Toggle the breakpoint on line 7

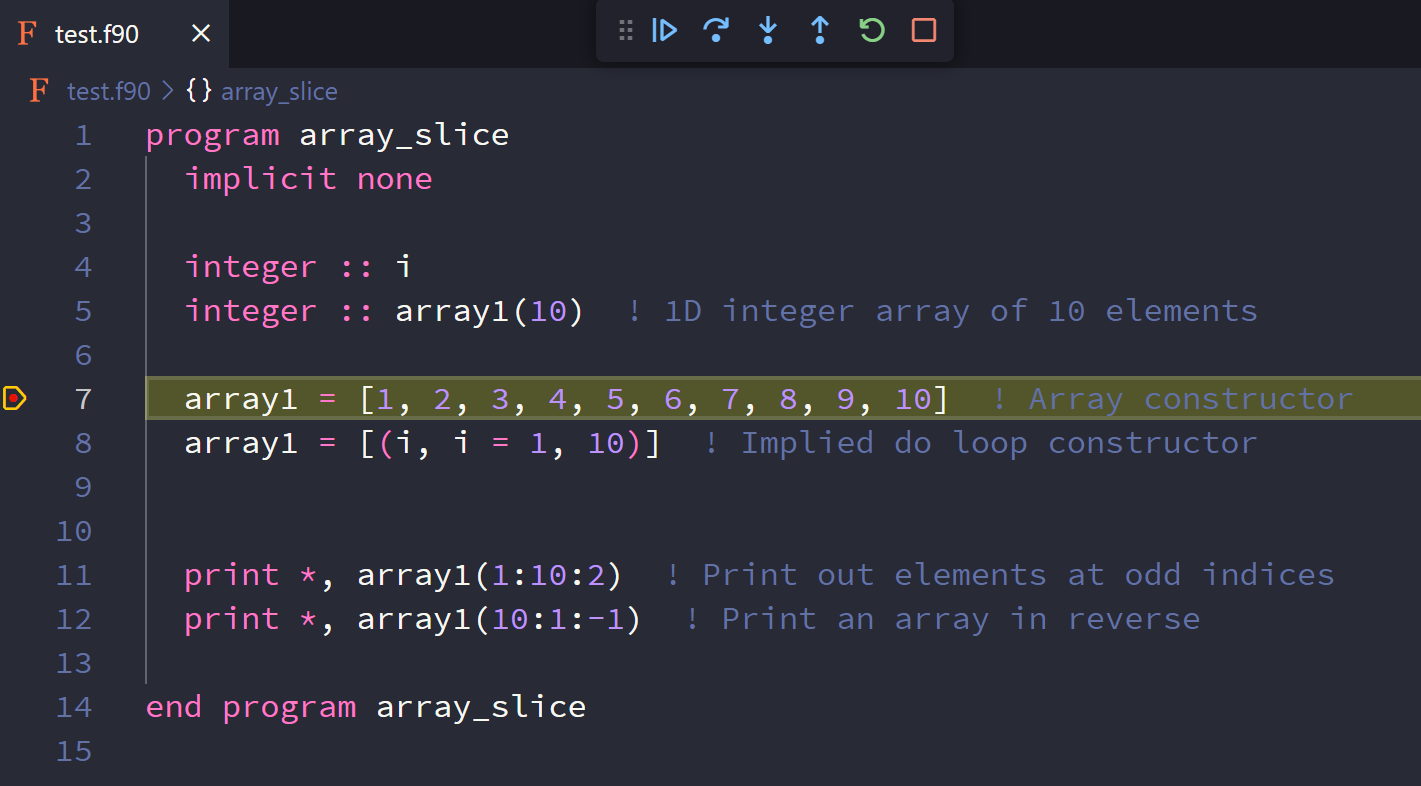coord(14,399)
